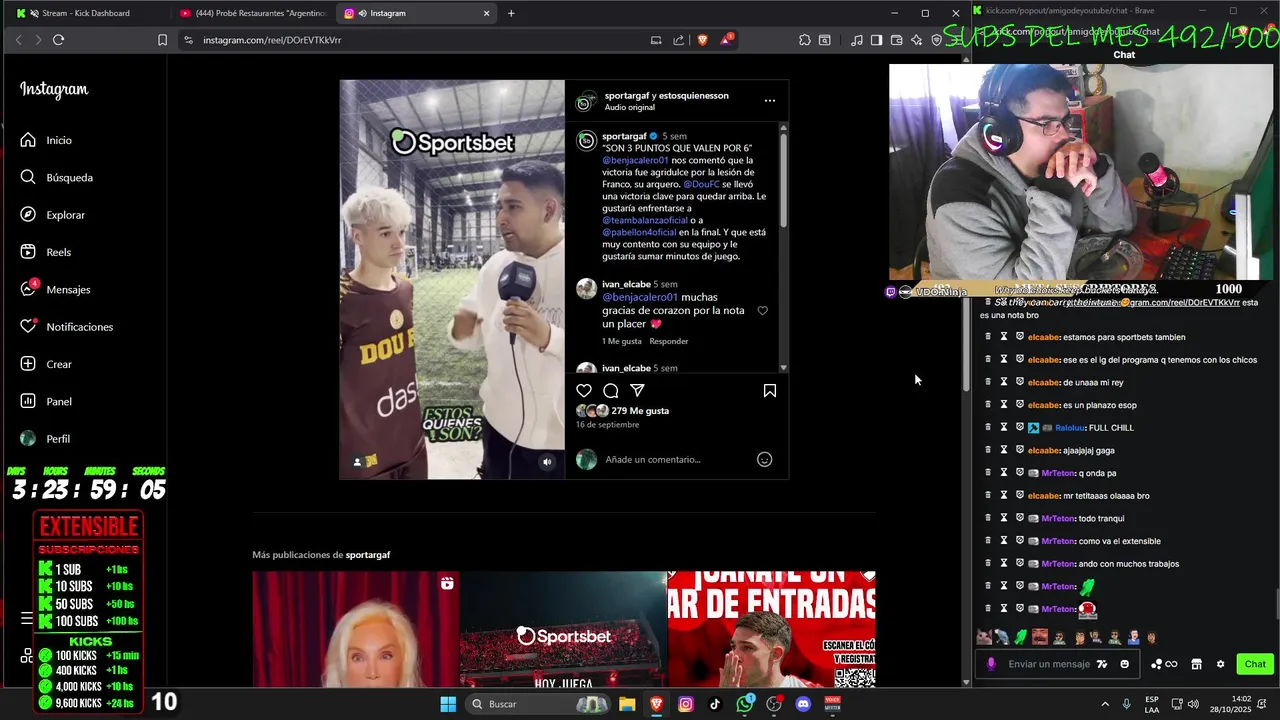Toggle 7TV emote button in chat
Viewport: 1280px width, 720px height.
pyautogui.click(x=1102, y=664)
